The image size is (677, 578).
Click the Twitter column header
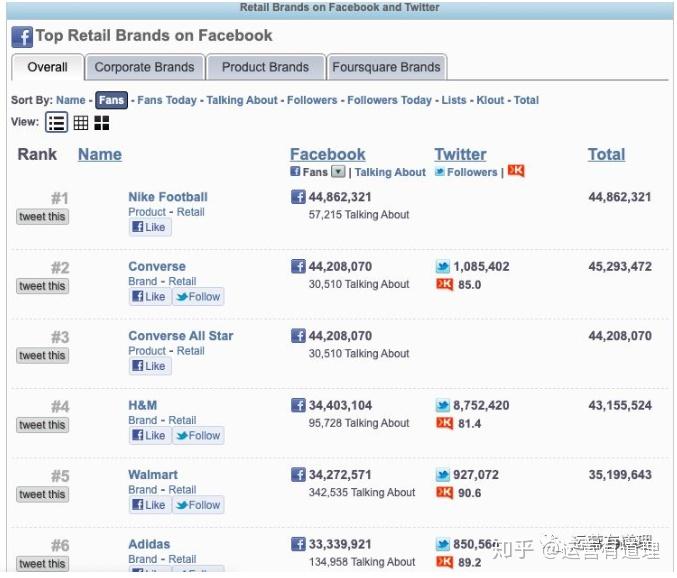click(x=460, y=155)
